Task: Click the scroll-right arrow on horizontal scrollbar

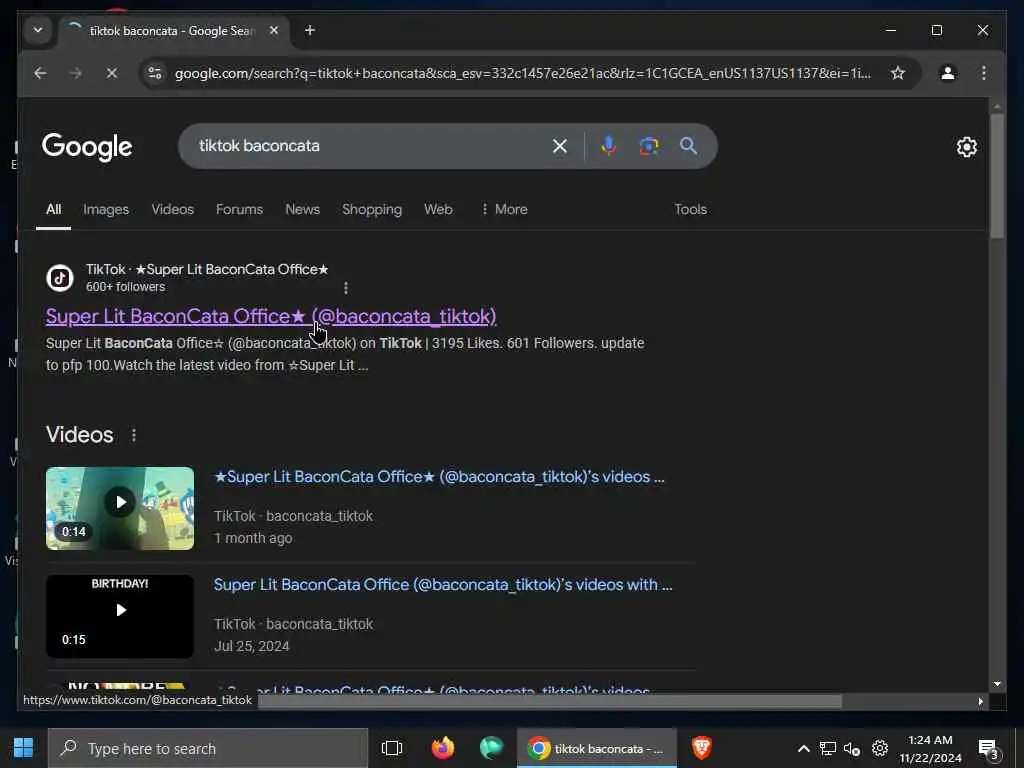Action: (980, 701)
